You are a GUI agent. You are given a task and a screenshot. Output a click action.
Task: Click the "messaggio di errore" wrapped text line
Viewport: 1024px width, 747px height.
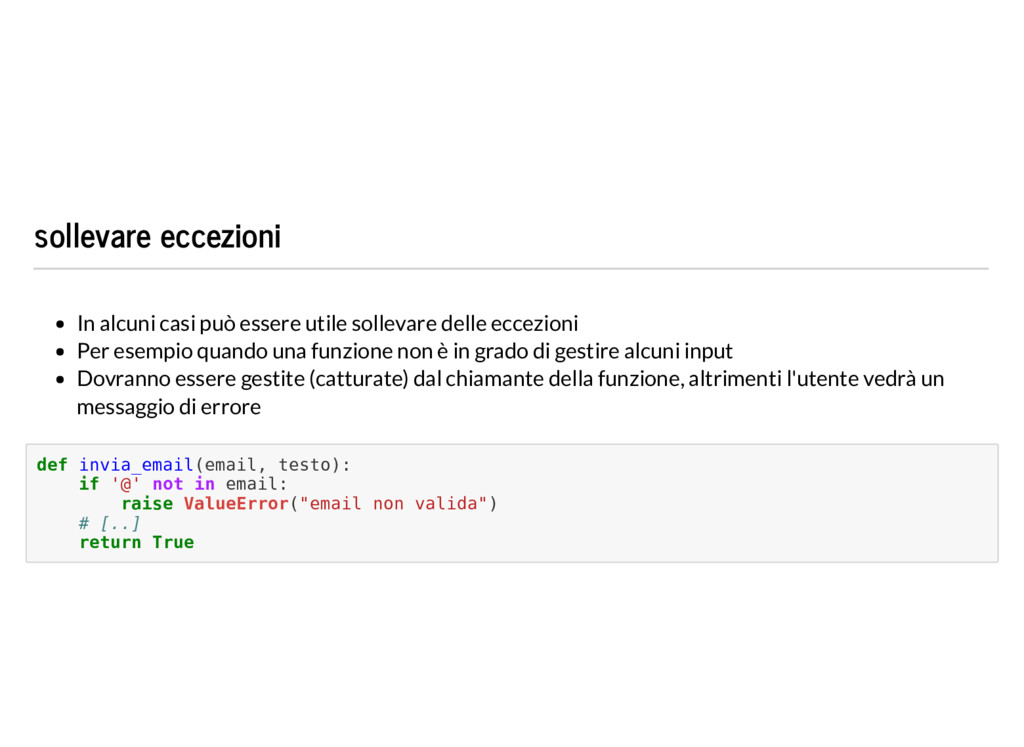coord(168,407)
